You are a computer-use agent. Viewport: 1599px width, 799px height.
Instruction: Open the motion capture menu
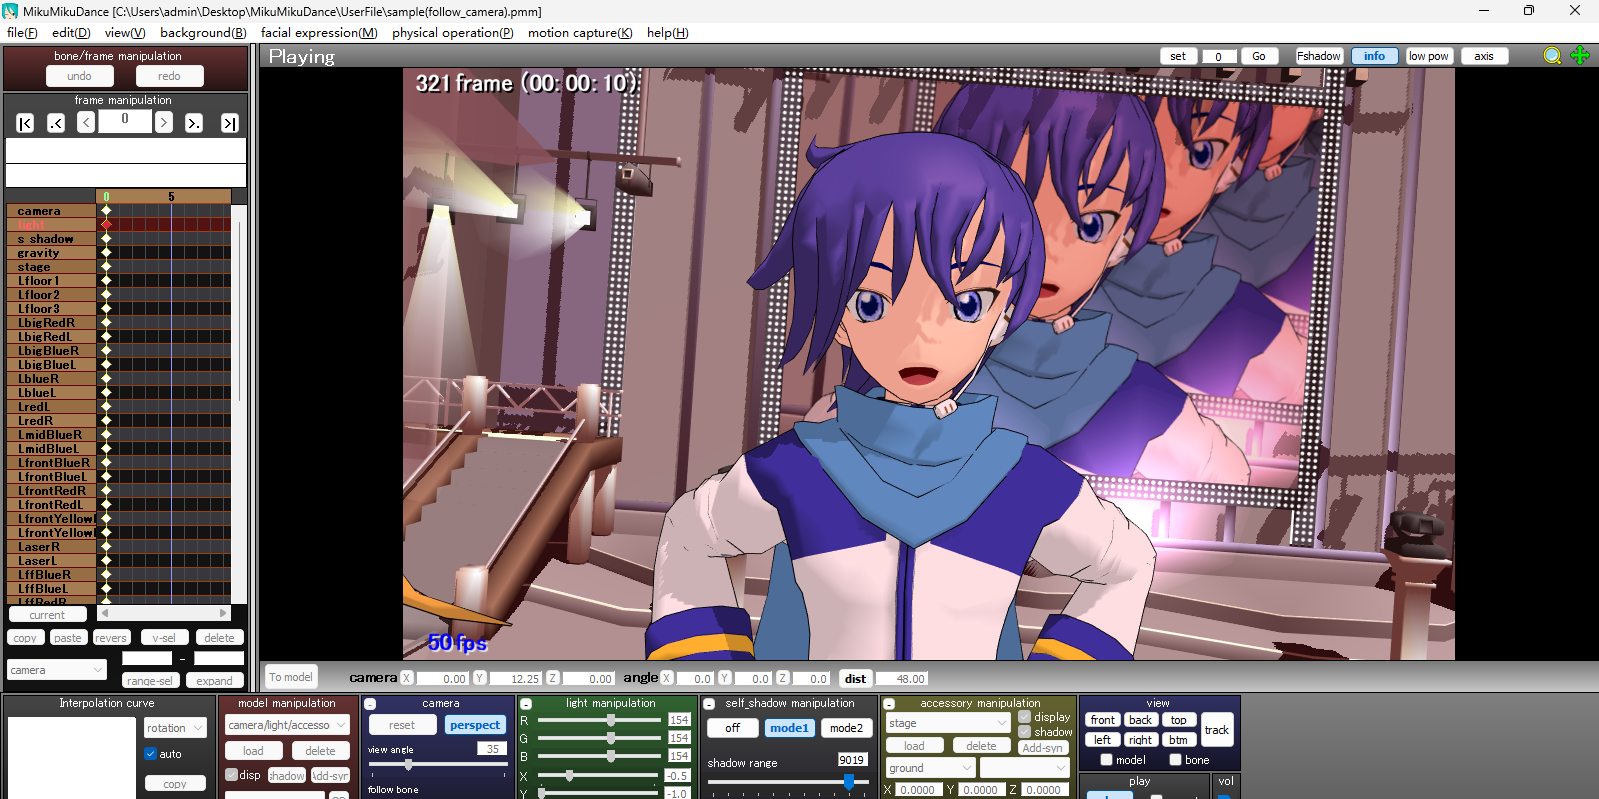(x=580, y=32)
